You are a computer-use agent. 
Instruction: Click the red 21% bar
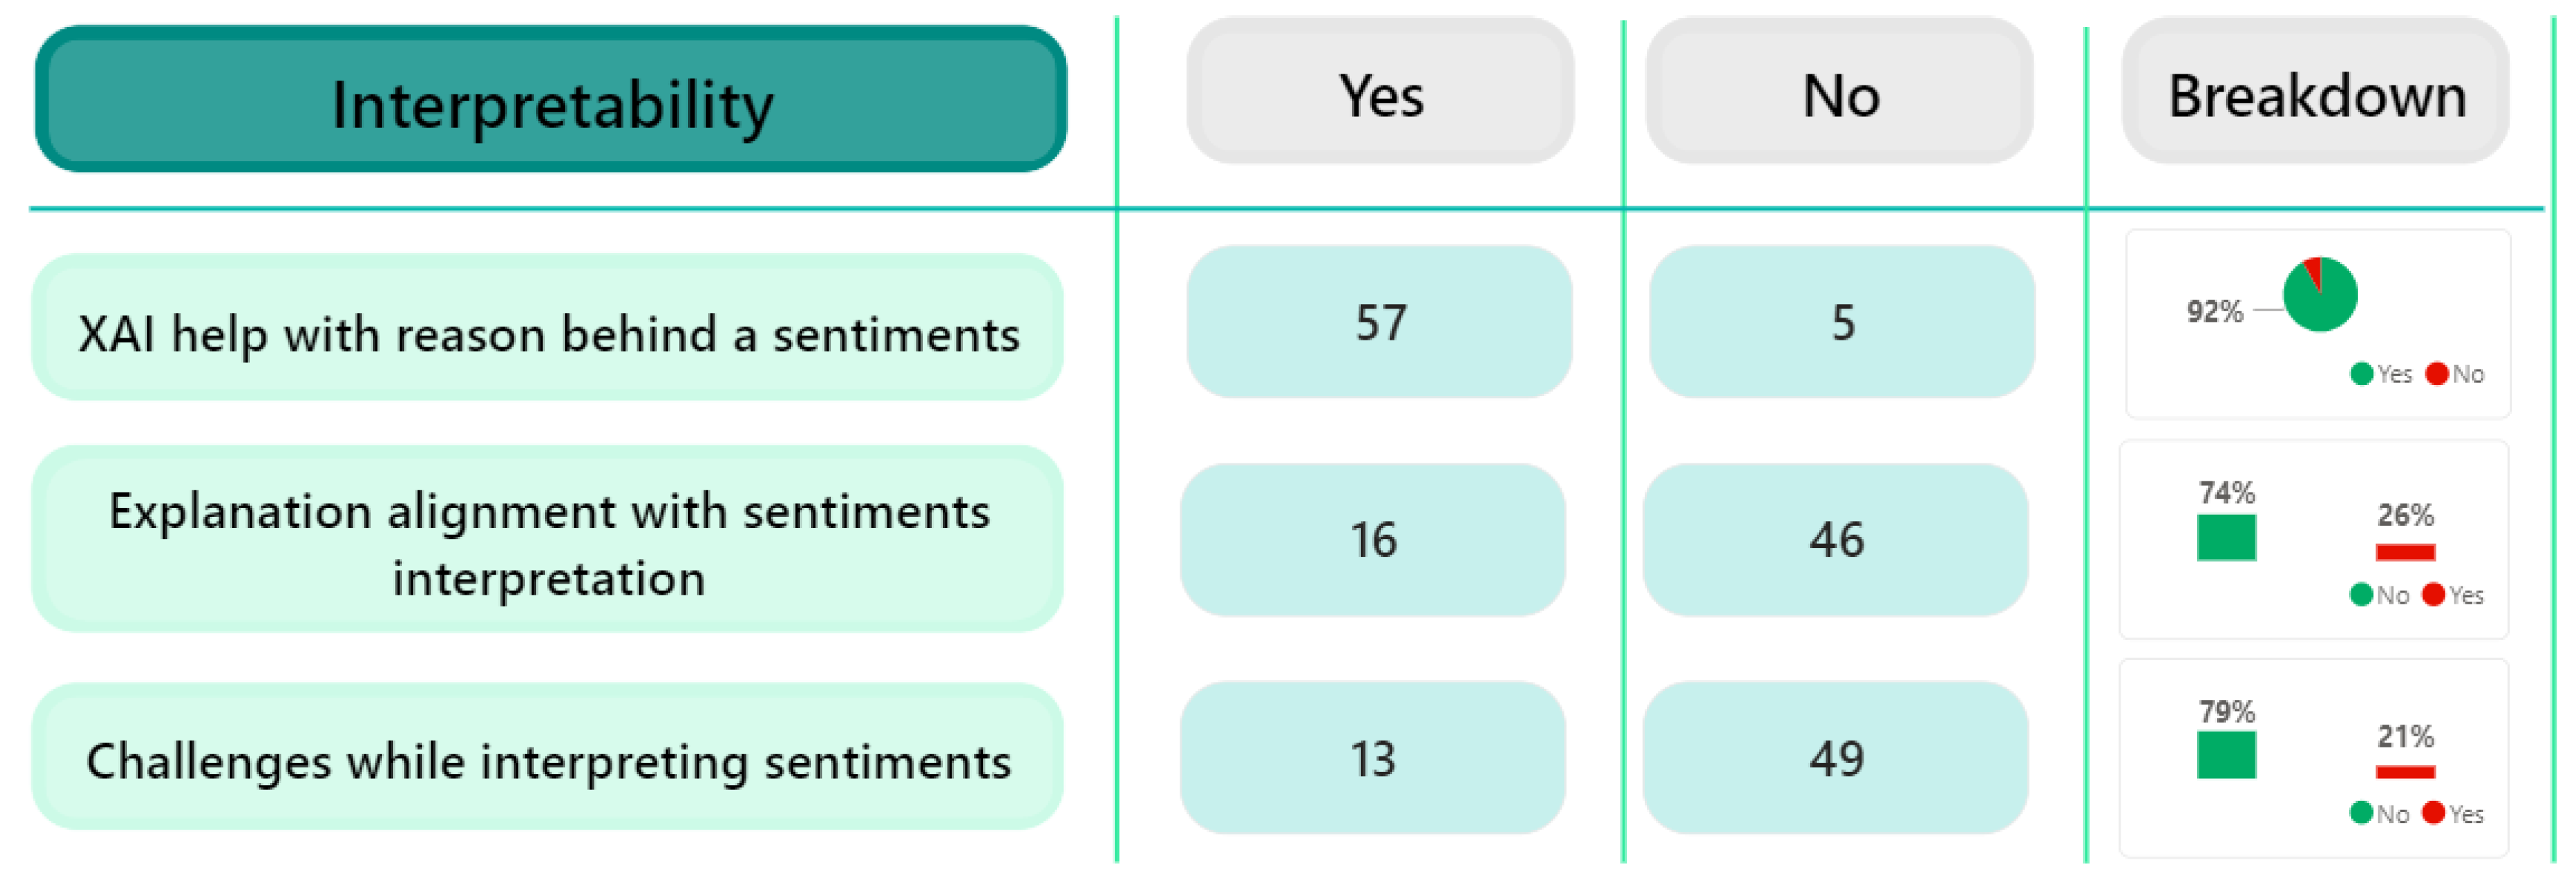click(x=2405, y=771)
